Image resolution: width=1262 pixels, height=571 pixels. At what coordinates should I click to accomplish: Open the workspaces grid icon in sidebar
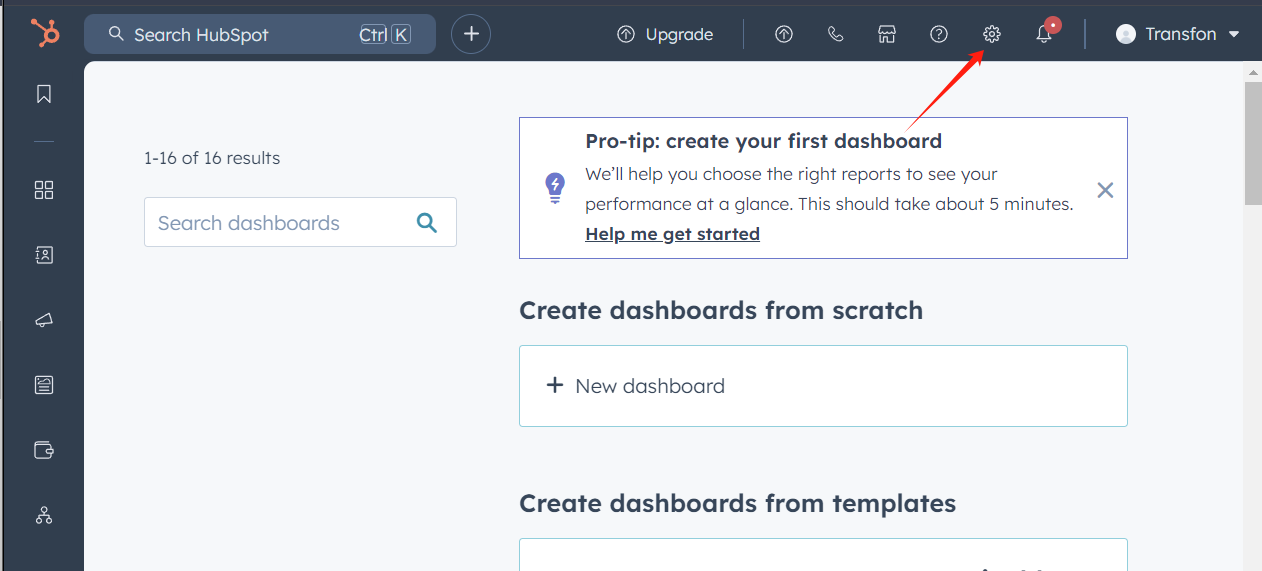(x=44, y=190)
